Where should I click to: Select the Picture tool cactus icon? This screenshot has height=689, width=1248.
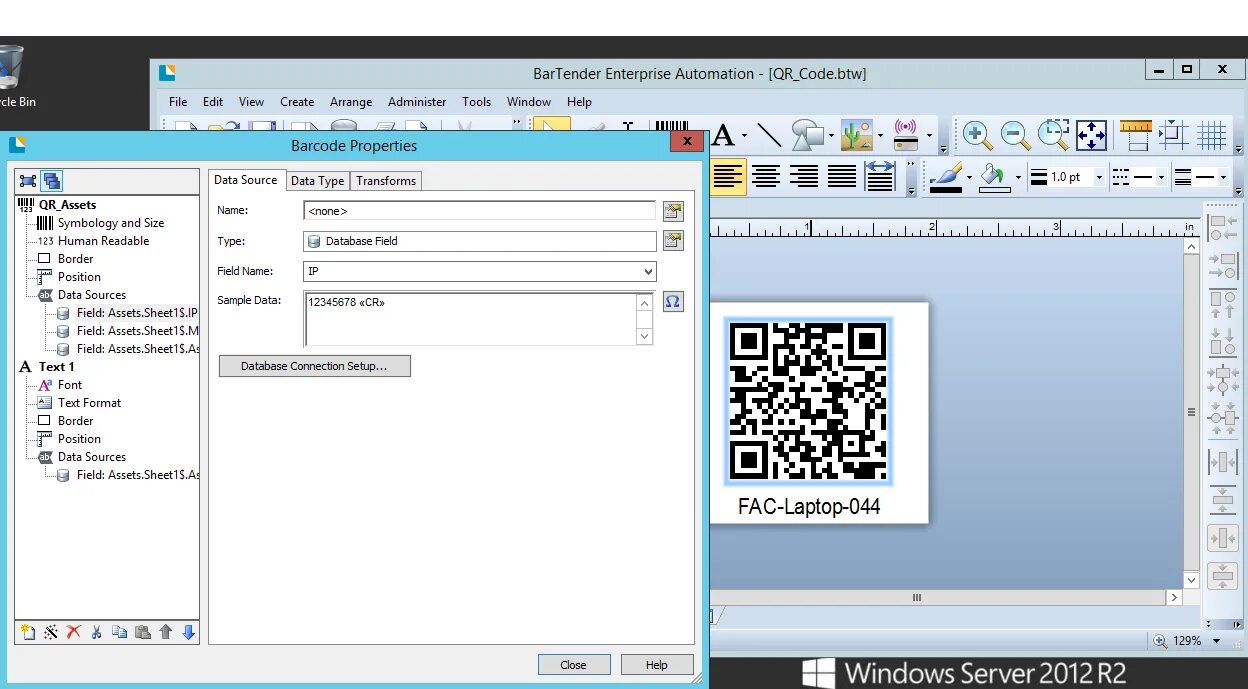(x=857, y=135)
